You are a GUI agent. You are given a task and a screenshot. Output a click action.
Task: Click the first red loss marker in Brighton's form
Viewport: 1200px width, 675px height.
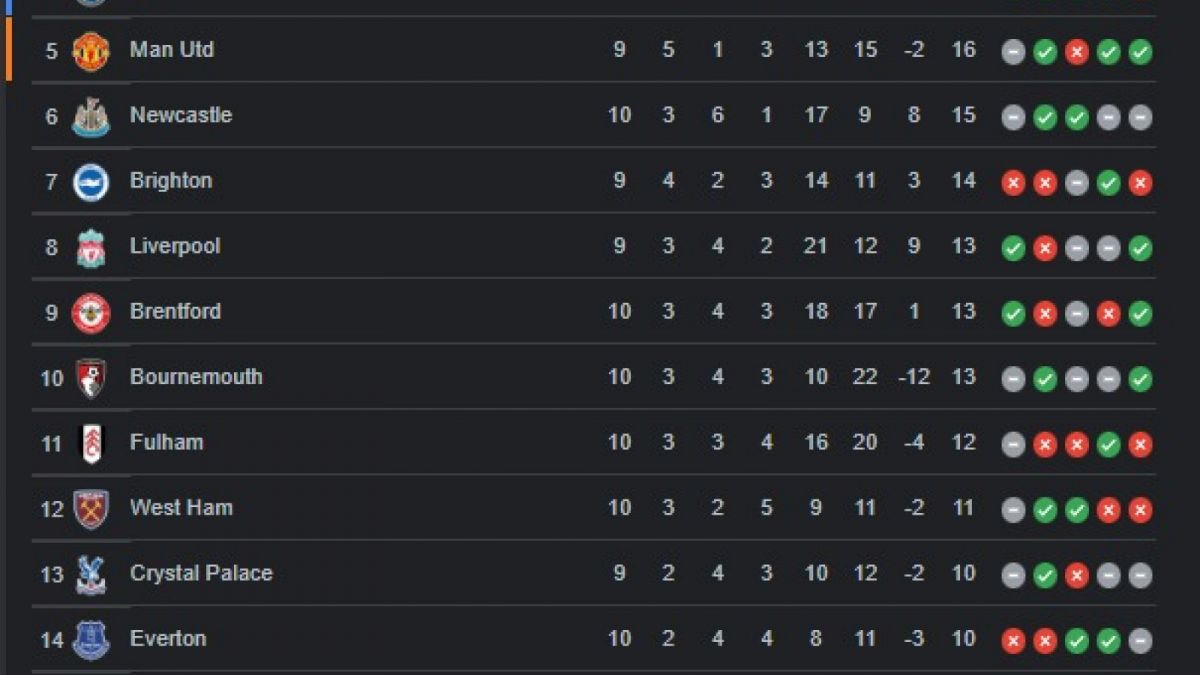(1011, 181)
